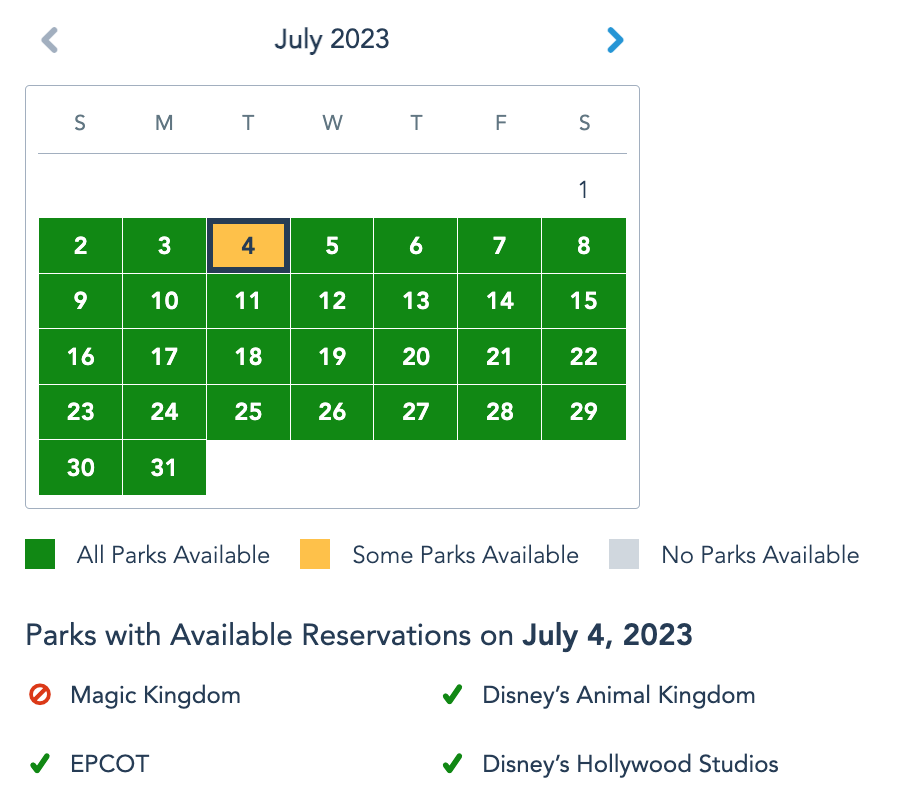Click the EPCOT park label
This screenshot has width=908, height=812.
(109, 764)
